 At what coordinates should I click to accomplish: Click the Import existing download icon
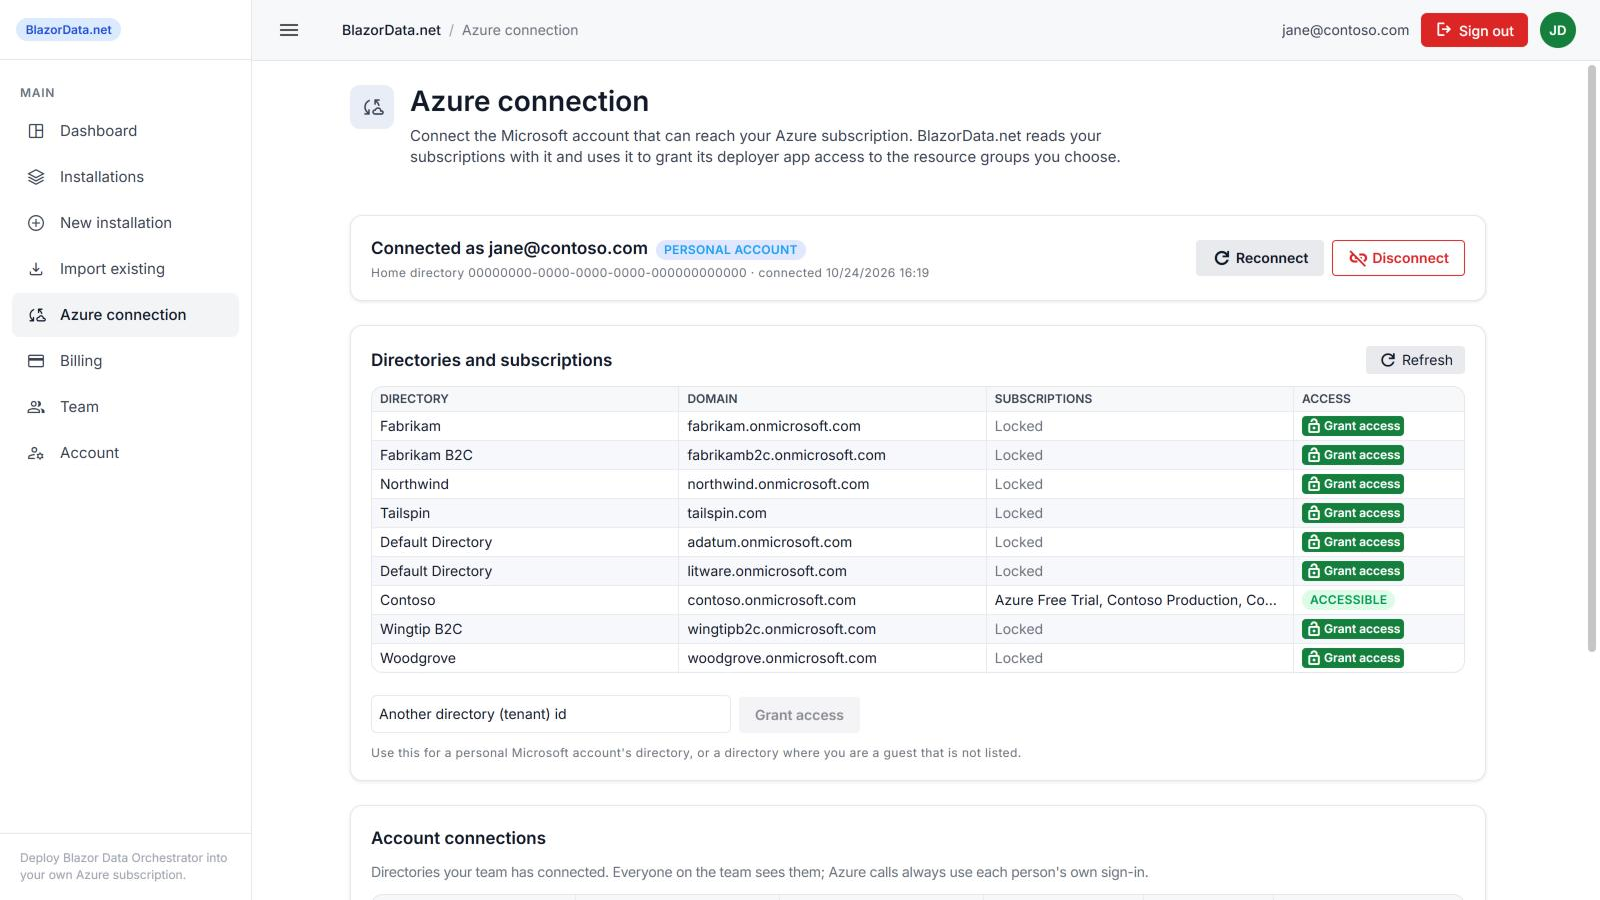coord(36,269)
